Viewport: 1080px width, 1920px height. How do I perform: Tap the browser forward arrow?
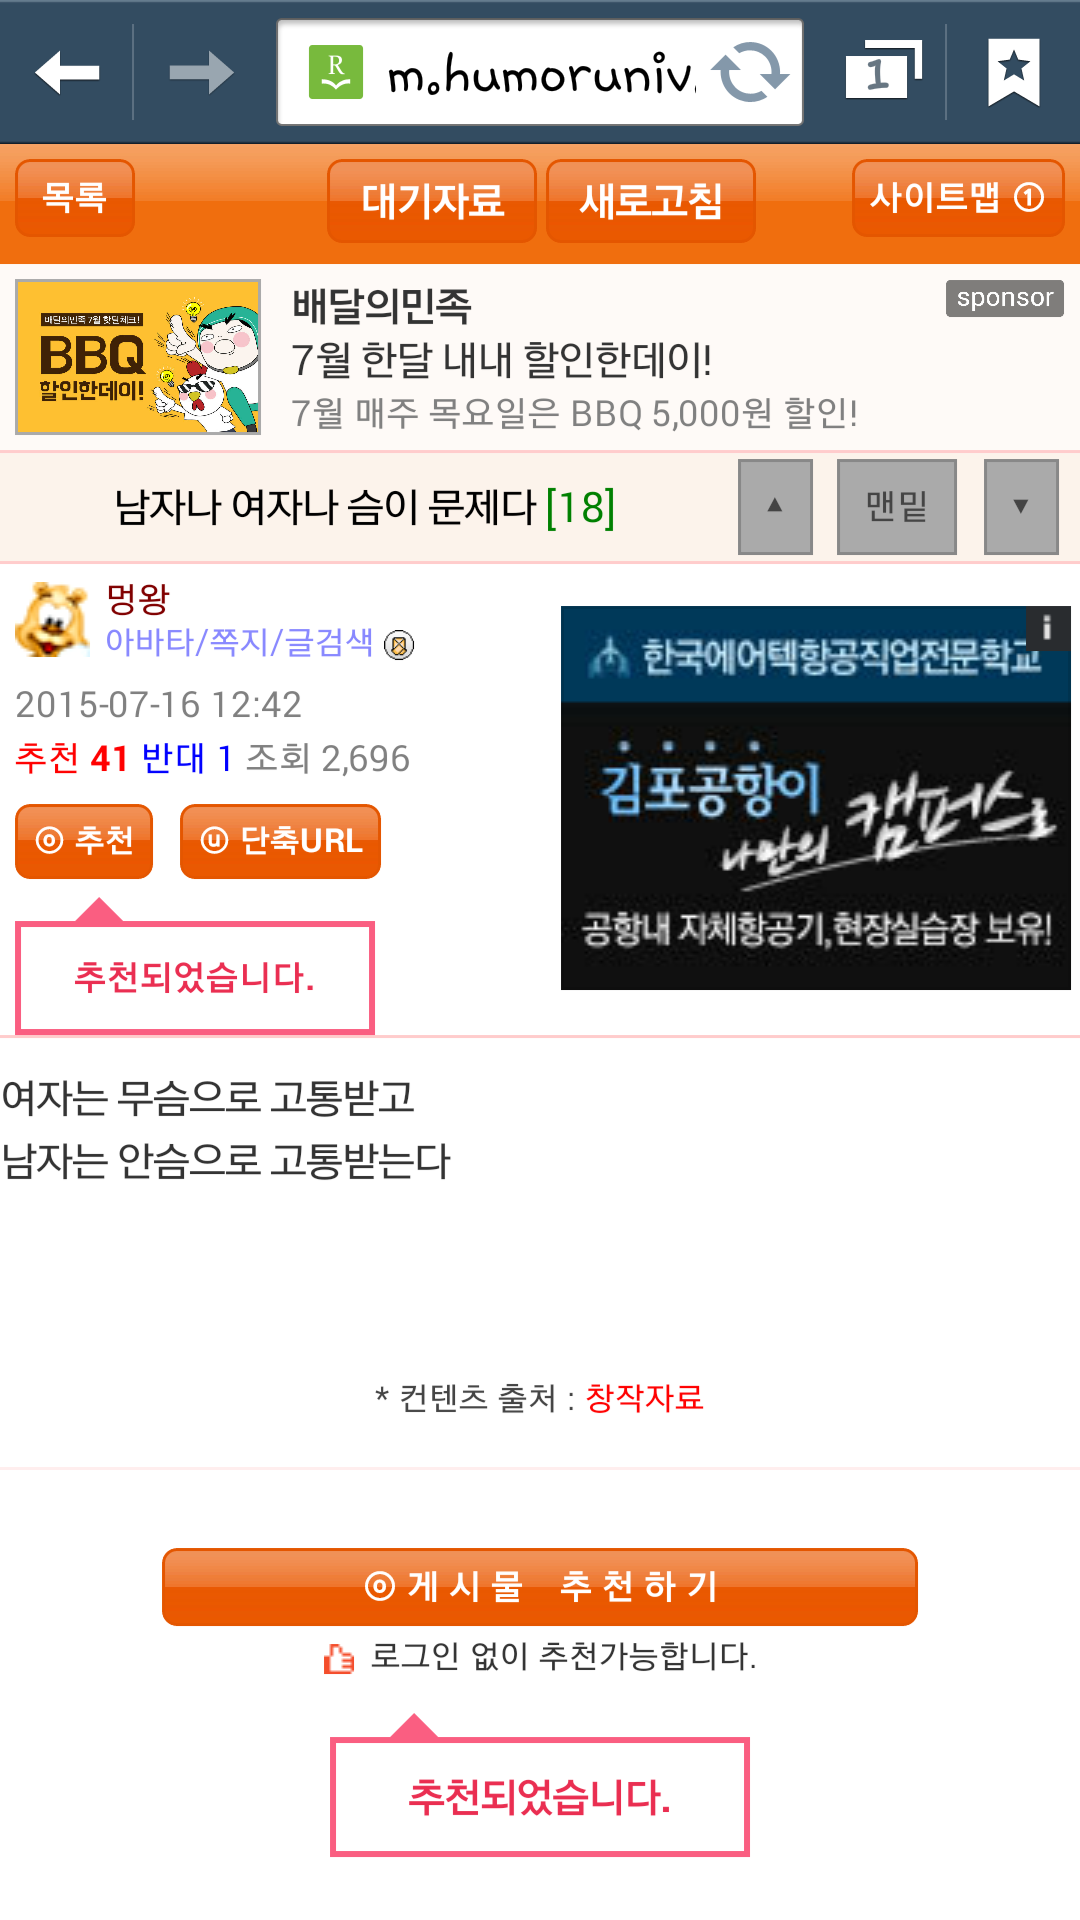[201, 73]
